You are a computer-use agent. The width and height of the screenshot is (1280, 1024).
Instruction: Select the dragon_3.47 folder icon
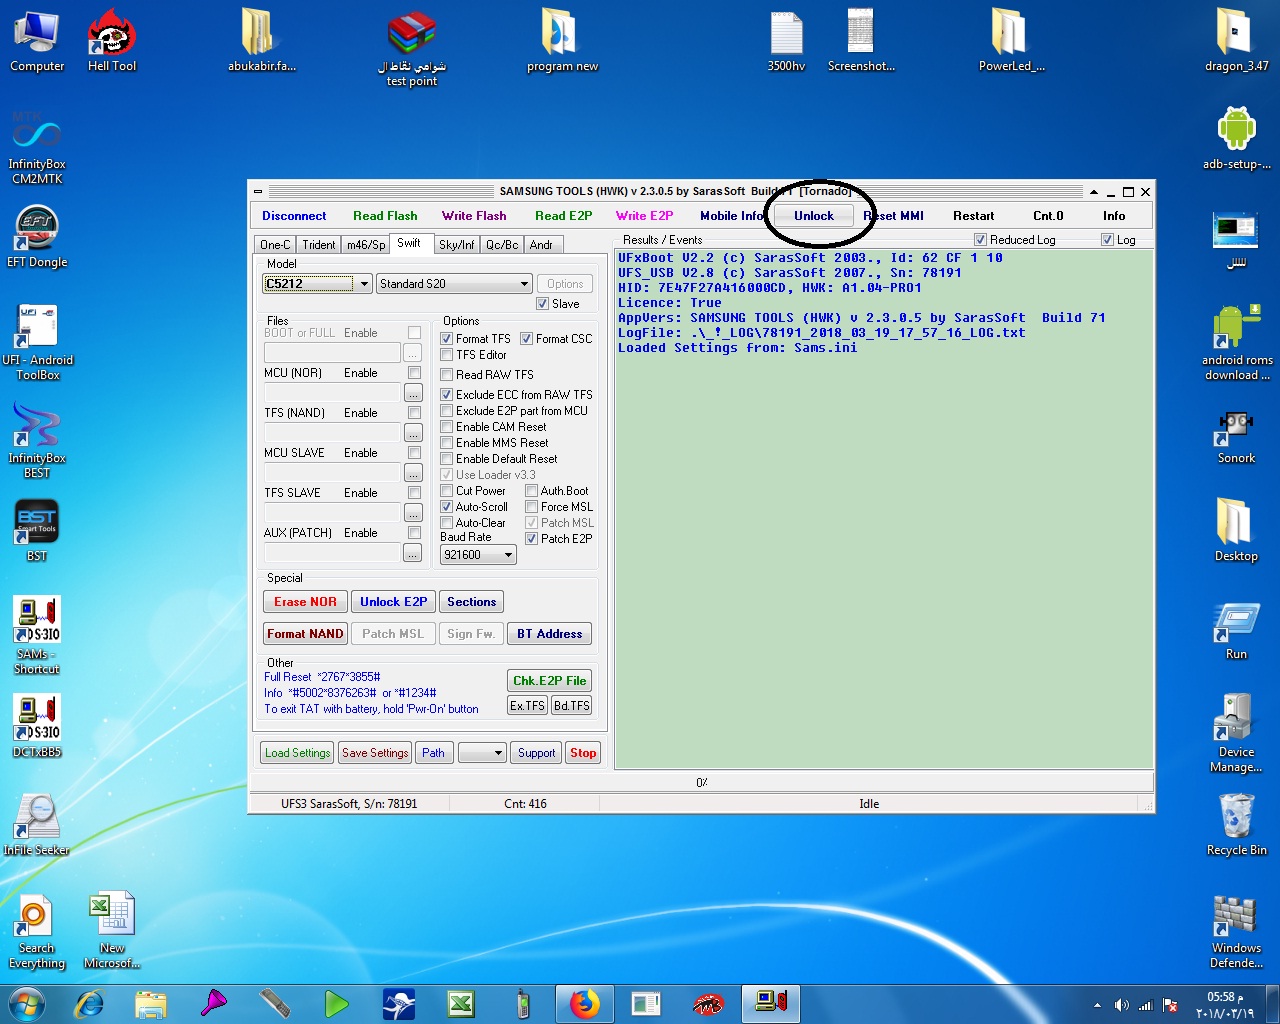(1237, 41)
